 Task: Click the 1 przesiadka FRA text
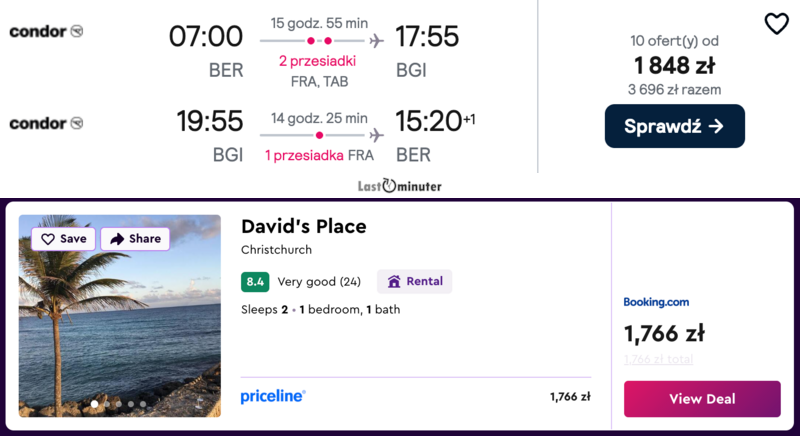click(319, 155)
